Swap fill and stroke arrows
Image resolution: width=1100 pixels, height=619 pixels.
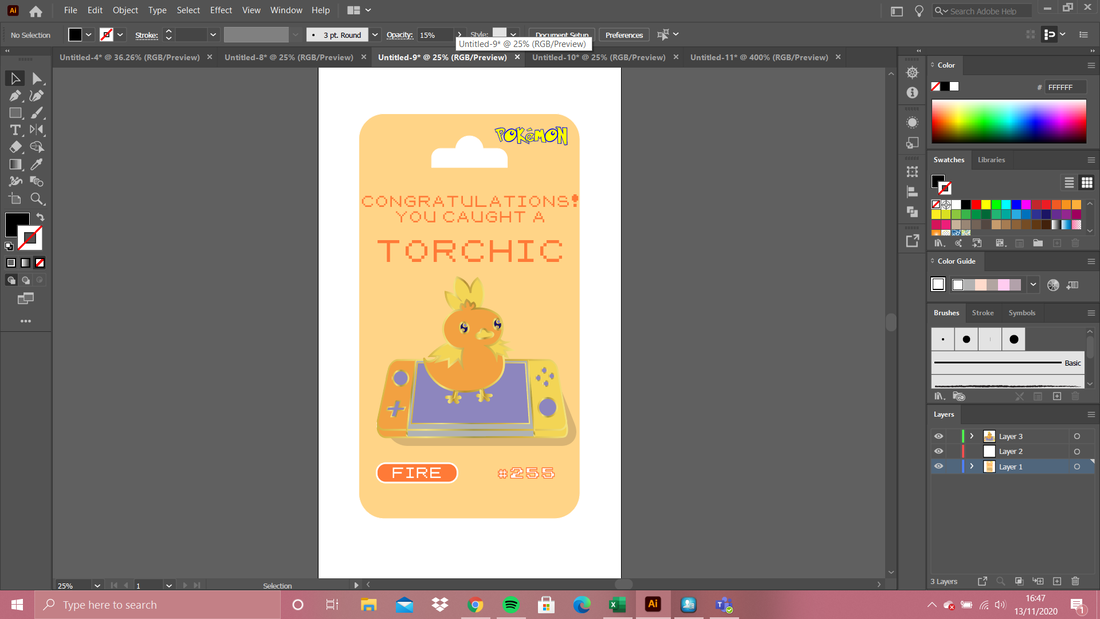40,218
